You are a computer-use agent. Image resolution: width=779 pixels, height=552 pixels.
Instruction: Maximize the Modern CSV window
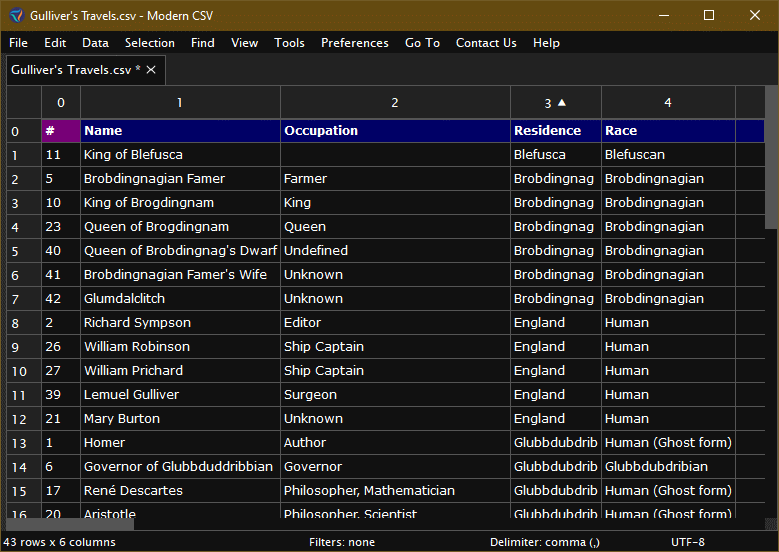709,15
